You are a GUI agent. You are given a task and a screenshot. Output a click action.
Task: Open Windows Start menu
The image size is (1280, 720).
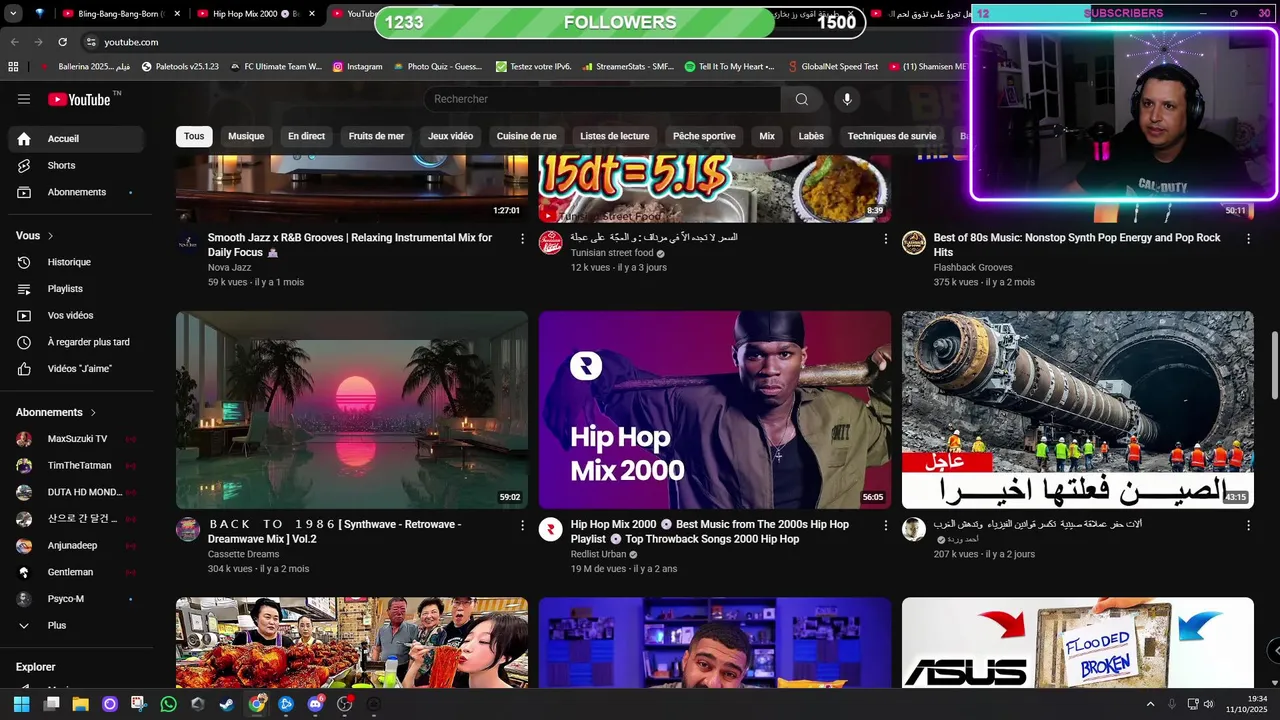tap(21, 704)
